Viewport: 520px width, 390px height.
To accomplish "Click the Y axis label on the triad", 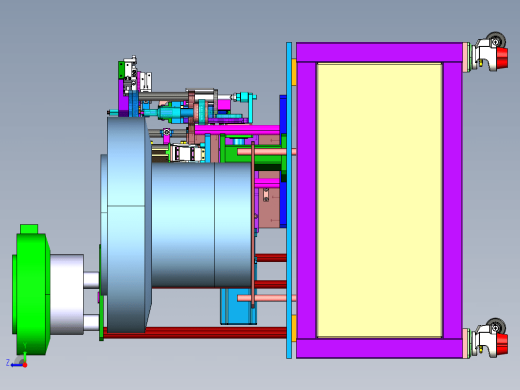I will click(25, 345).
